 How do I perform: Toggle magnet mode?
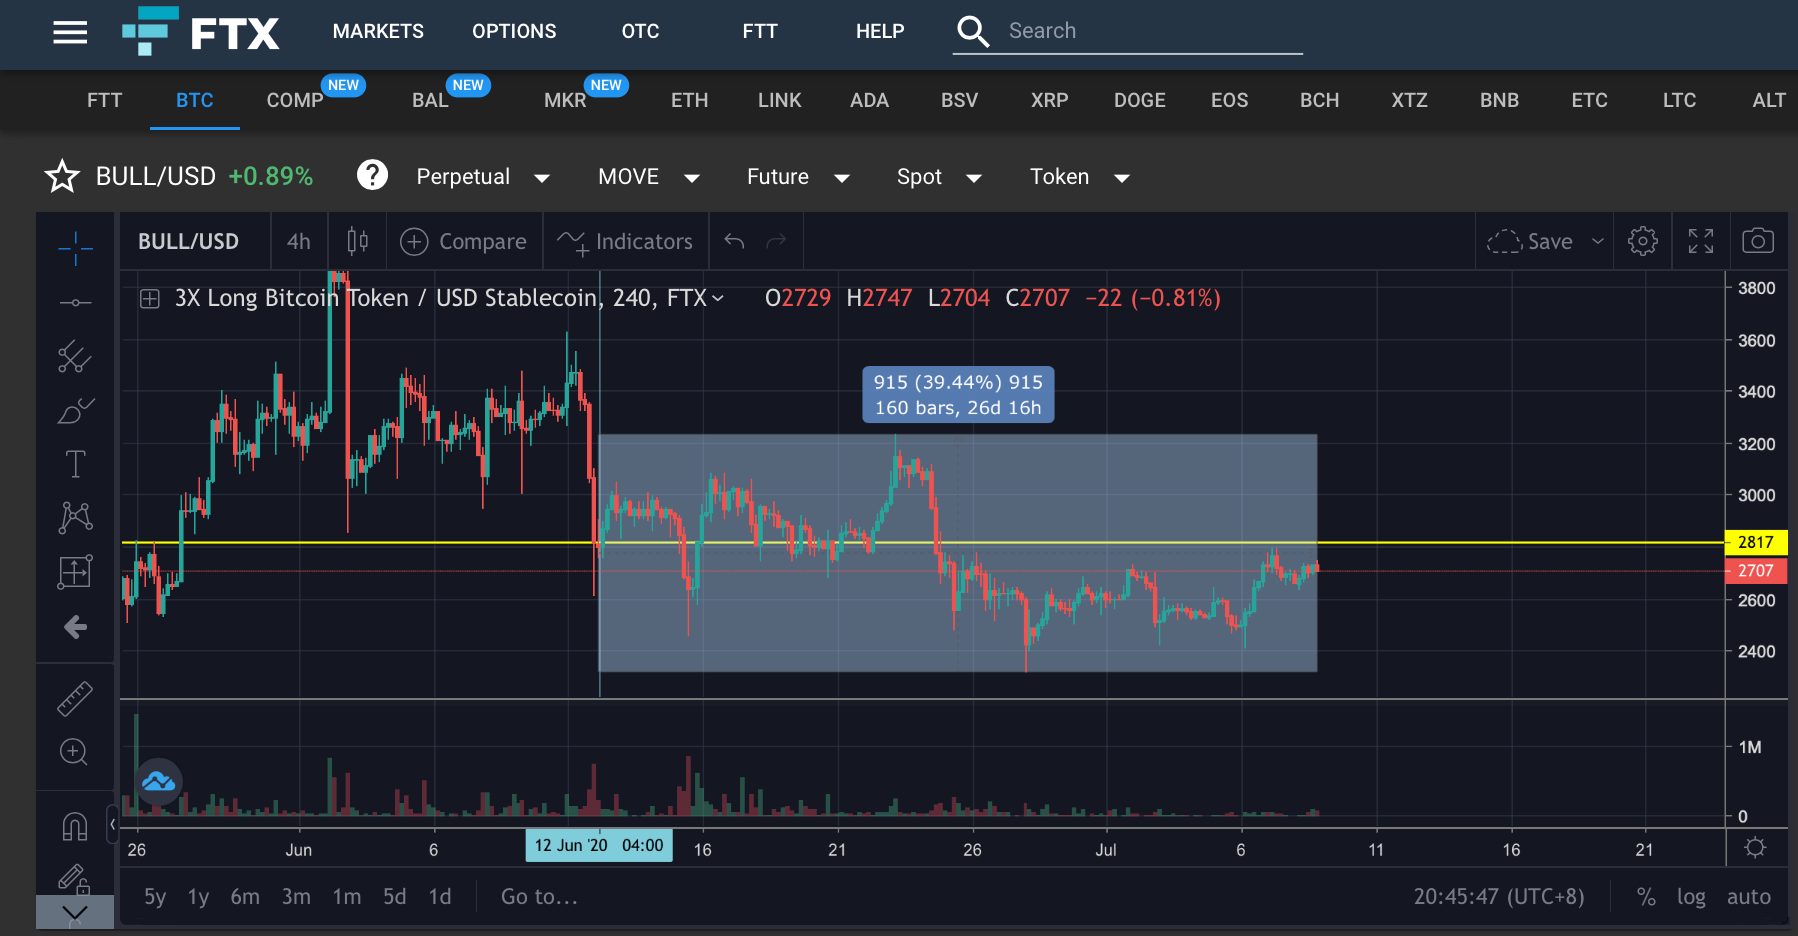(75, 826)
